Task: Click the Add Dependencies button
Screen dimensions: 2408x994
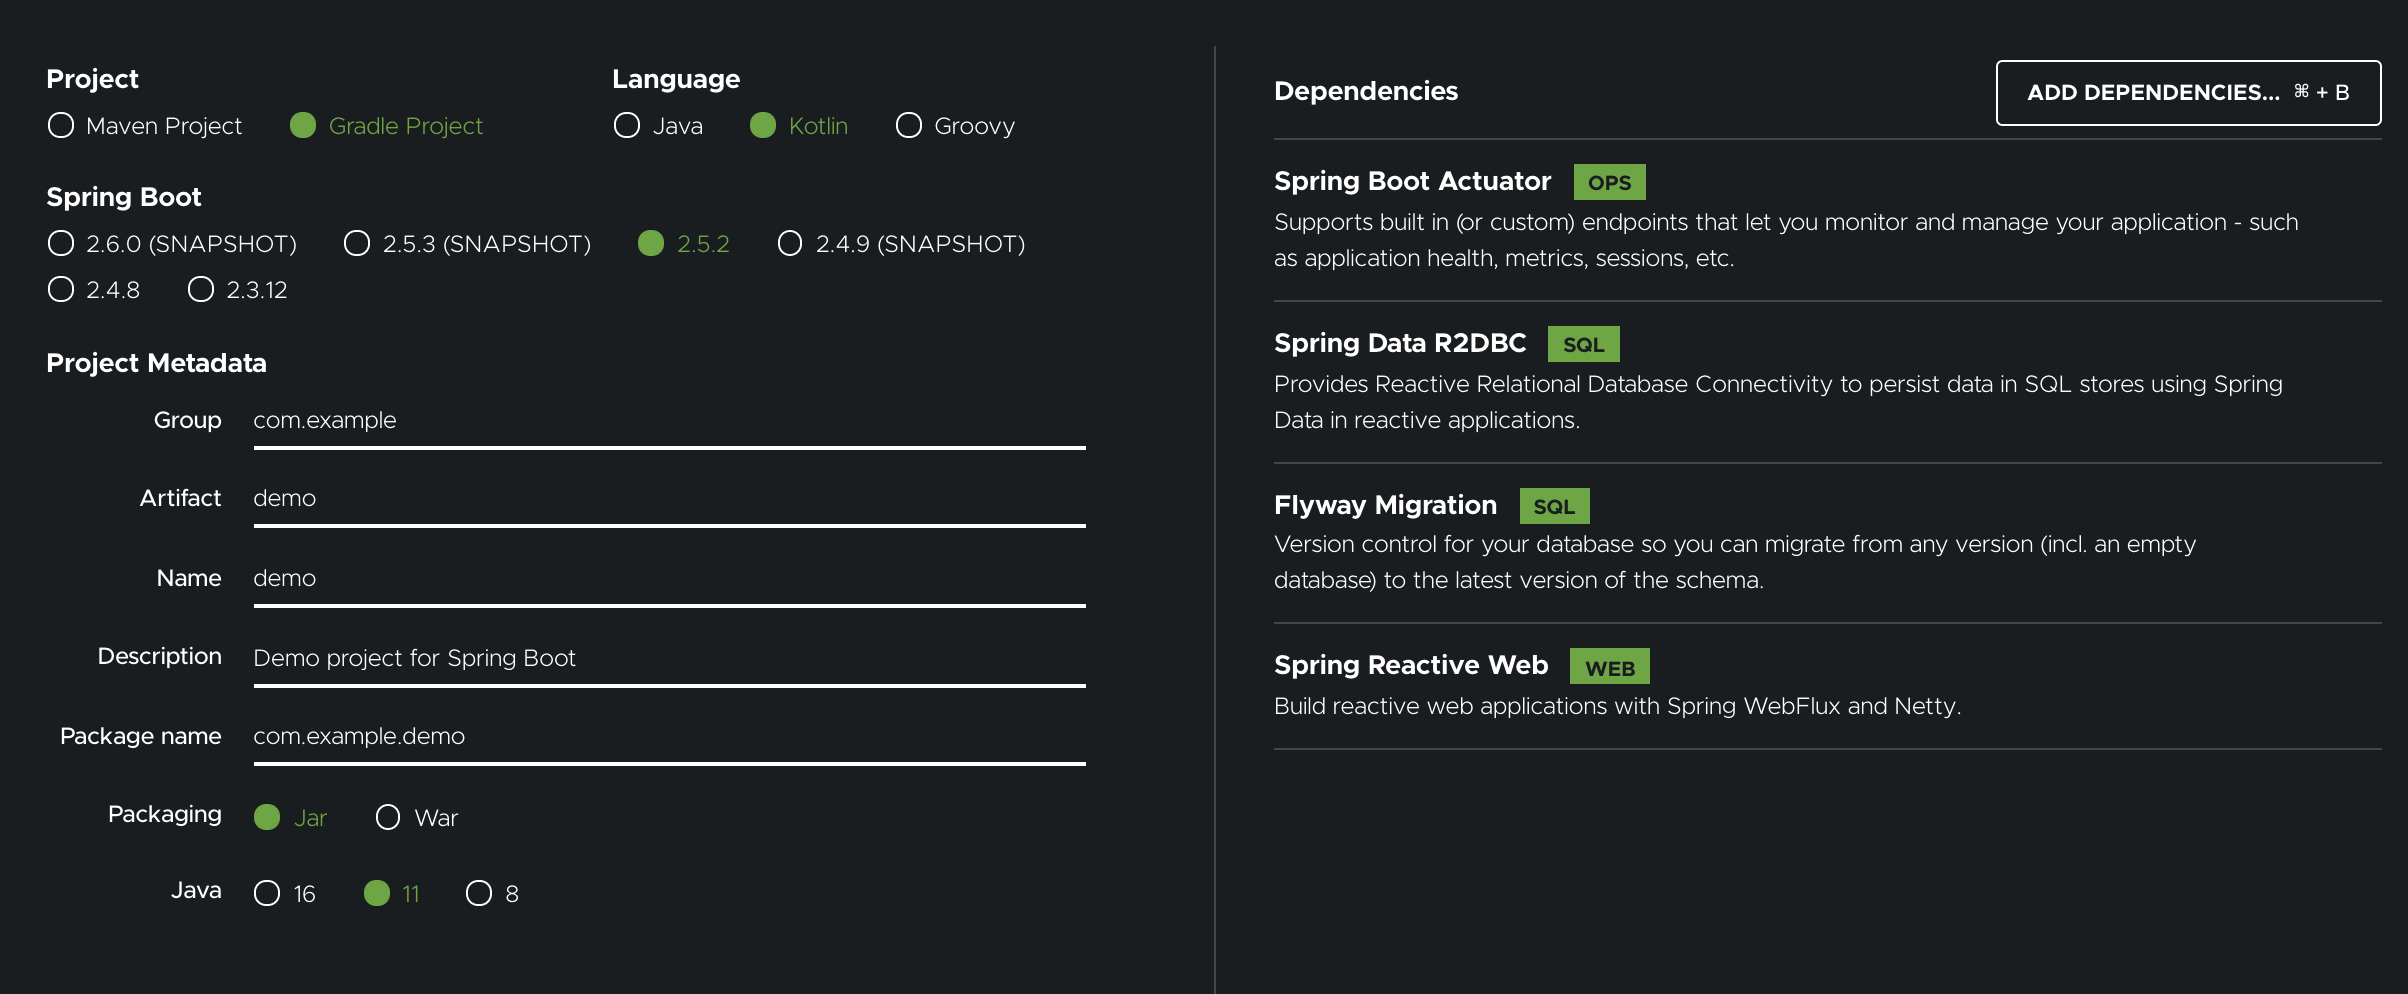Action: tap(2188, 93)
